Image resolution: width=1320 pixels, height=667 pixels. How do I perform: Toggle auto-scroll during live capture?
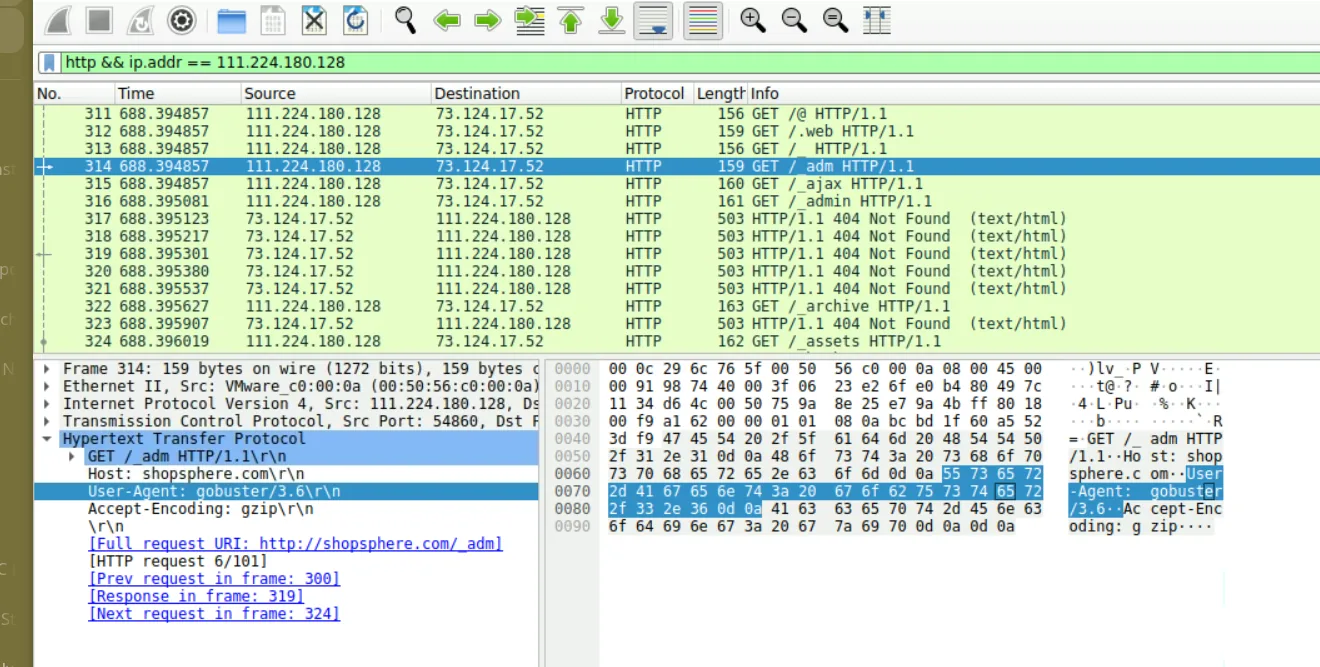click(x=653, y=20)
